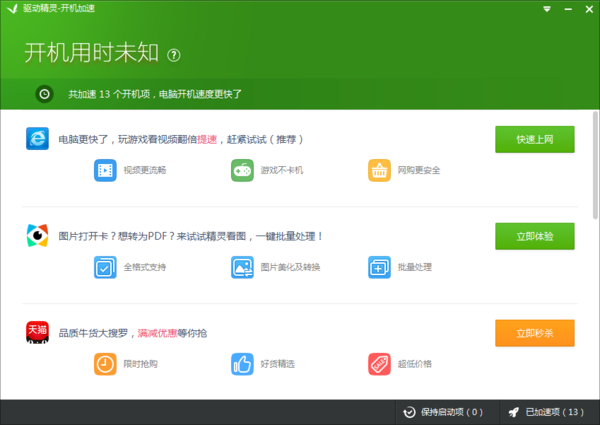The width and height of the screenshot is (600, 425).
Task: Click the 视频更流畅 video film icon
Action: coord(106,170)
